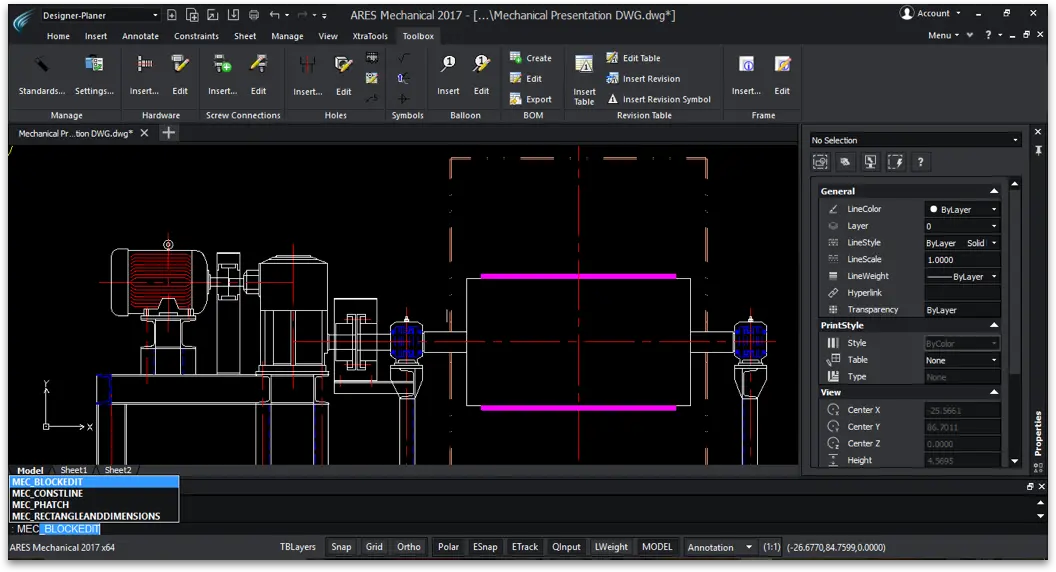
Task: Toggle LWeight in the status bar
Action: tap(611, 547)
